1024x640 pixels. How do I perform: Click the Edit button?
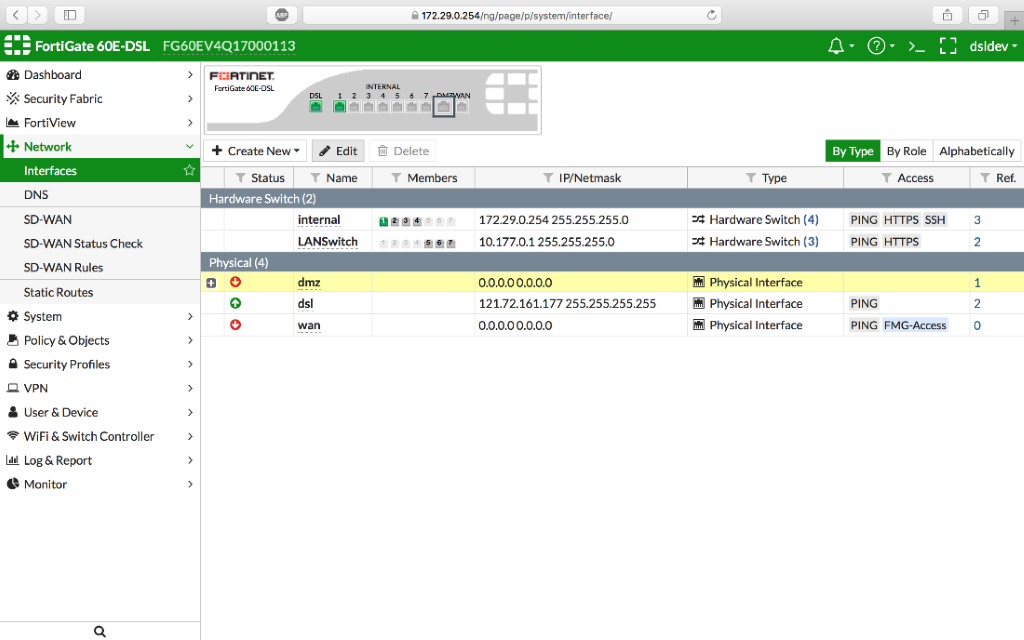338,151
